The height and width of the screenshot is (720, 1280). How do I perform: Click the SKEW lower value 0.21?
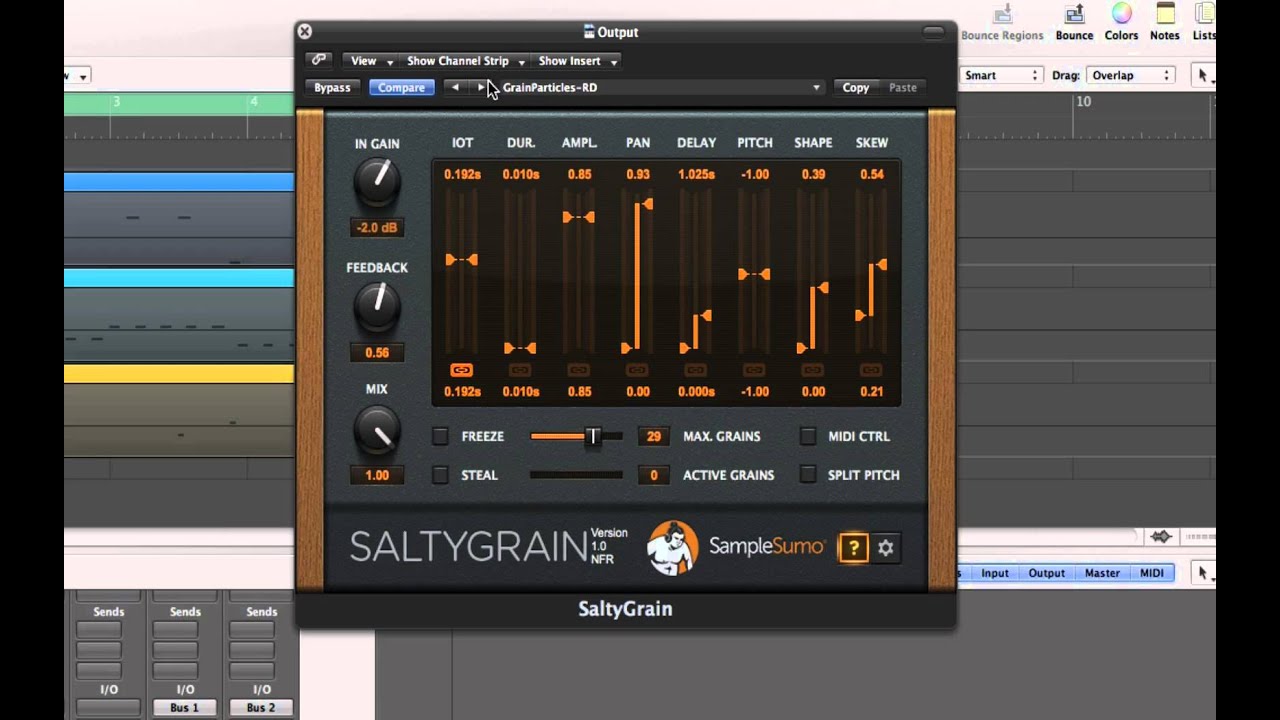[871, 392]
